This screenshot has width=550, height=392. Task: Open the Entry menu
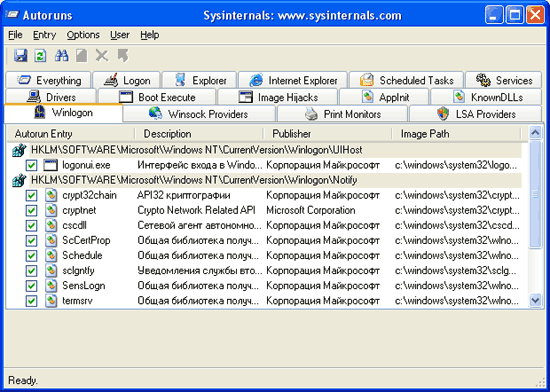[x=44, y=35]
